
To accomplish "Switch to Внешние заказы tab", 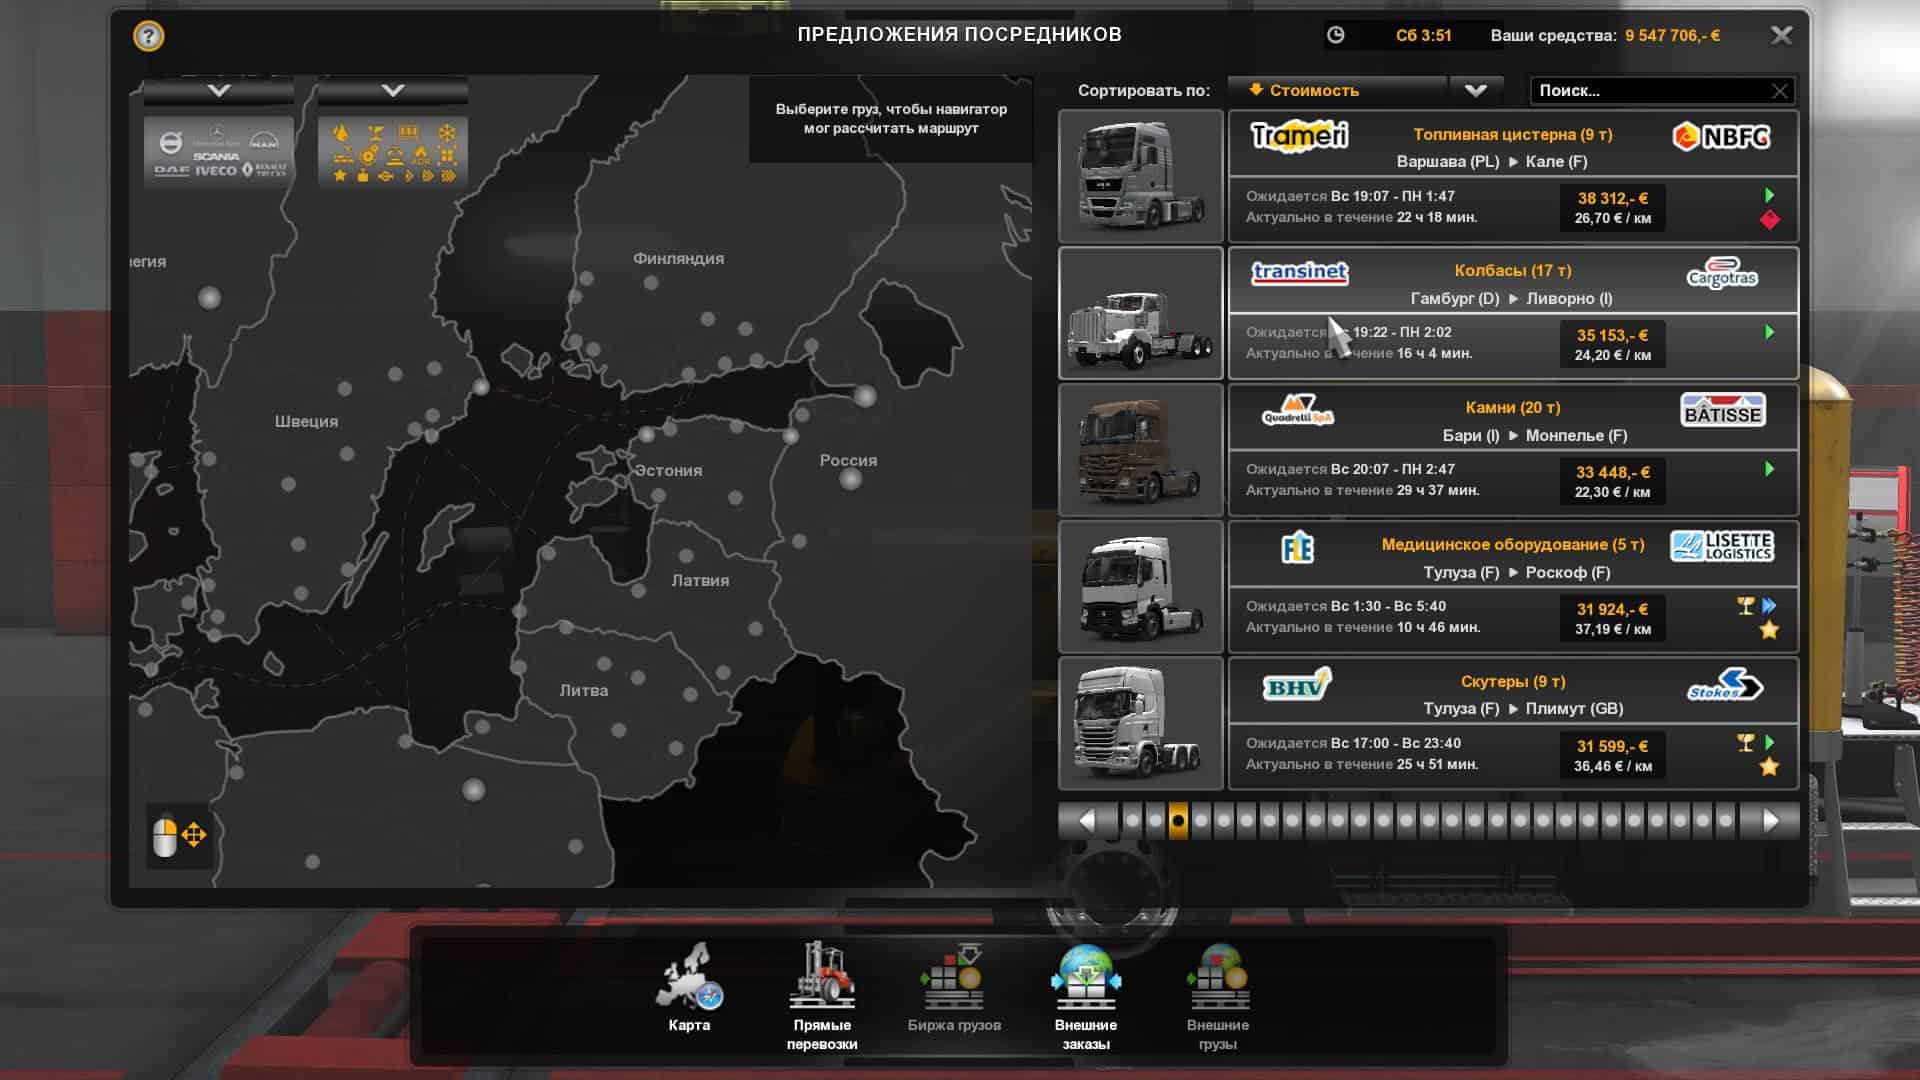I will pos(1086,993).
